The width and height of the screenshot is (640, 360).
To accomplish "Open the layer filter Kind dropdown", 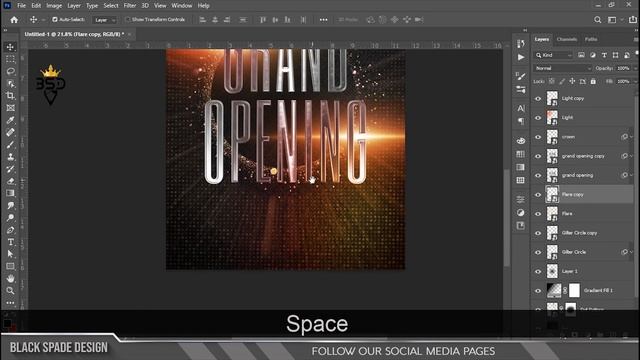I will point(553,55).
